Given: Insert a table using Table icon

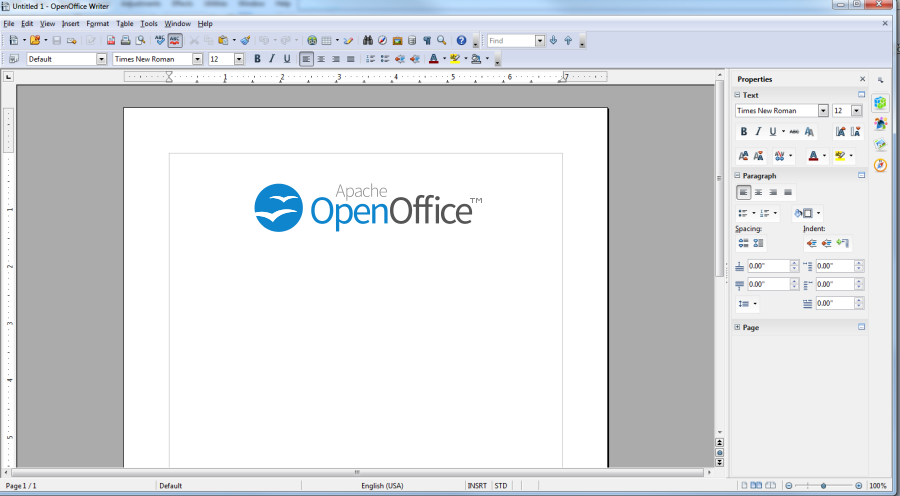Looking at the screenshot, I should [x=327, y=40].
